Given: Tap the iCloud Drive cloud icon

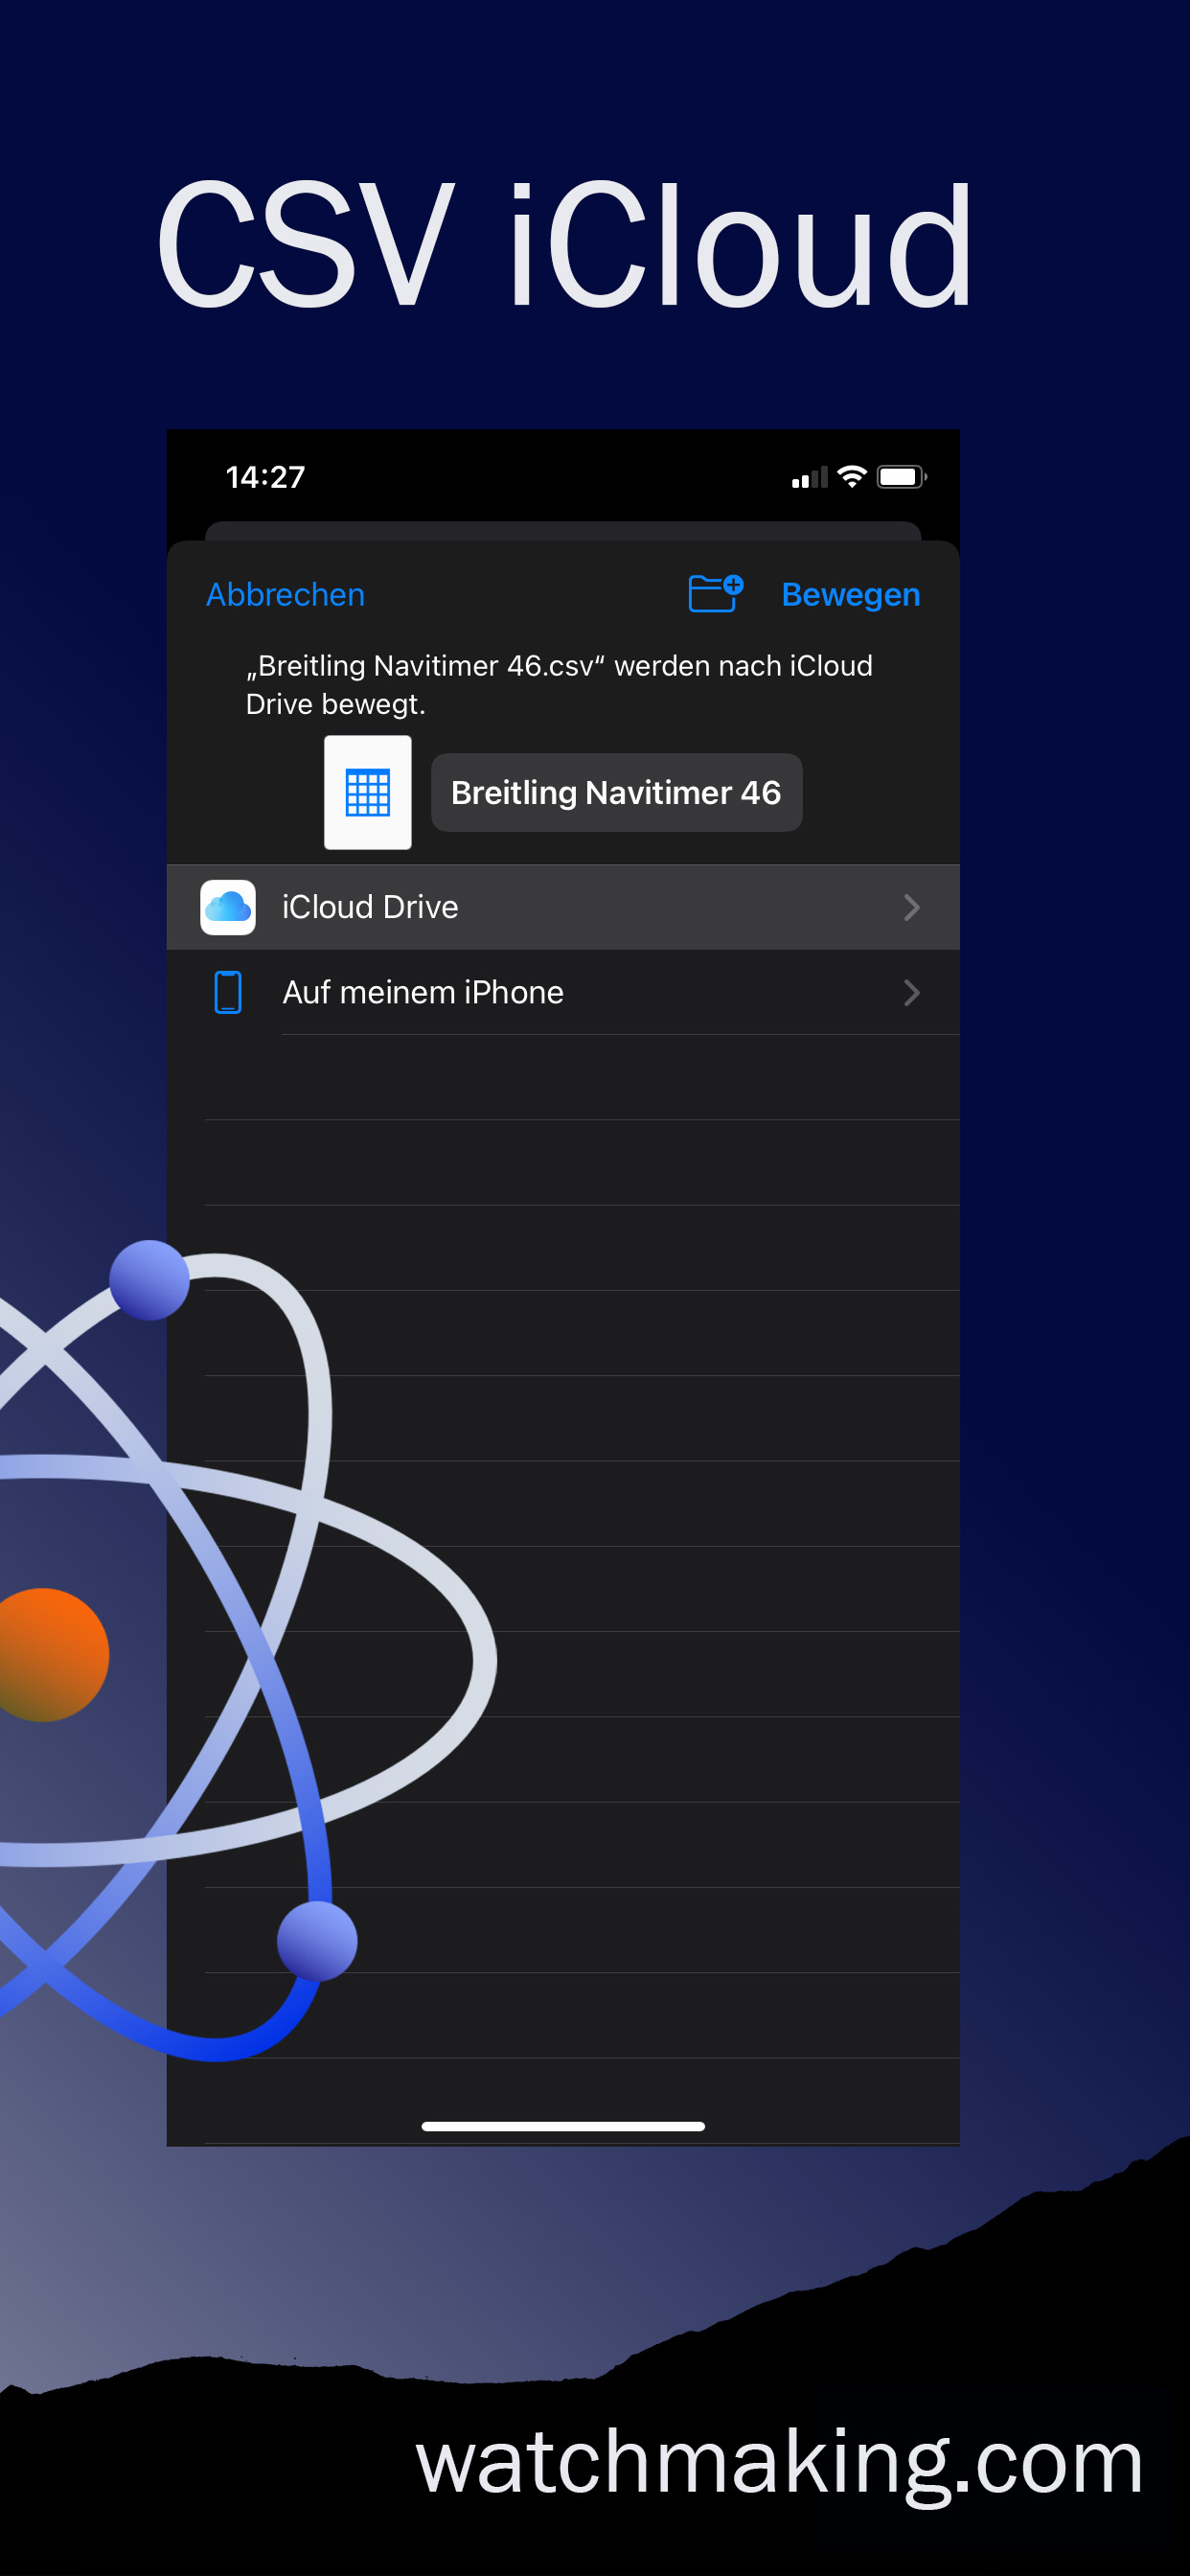Looking at the screenshot, I should [x=228, y=907].
